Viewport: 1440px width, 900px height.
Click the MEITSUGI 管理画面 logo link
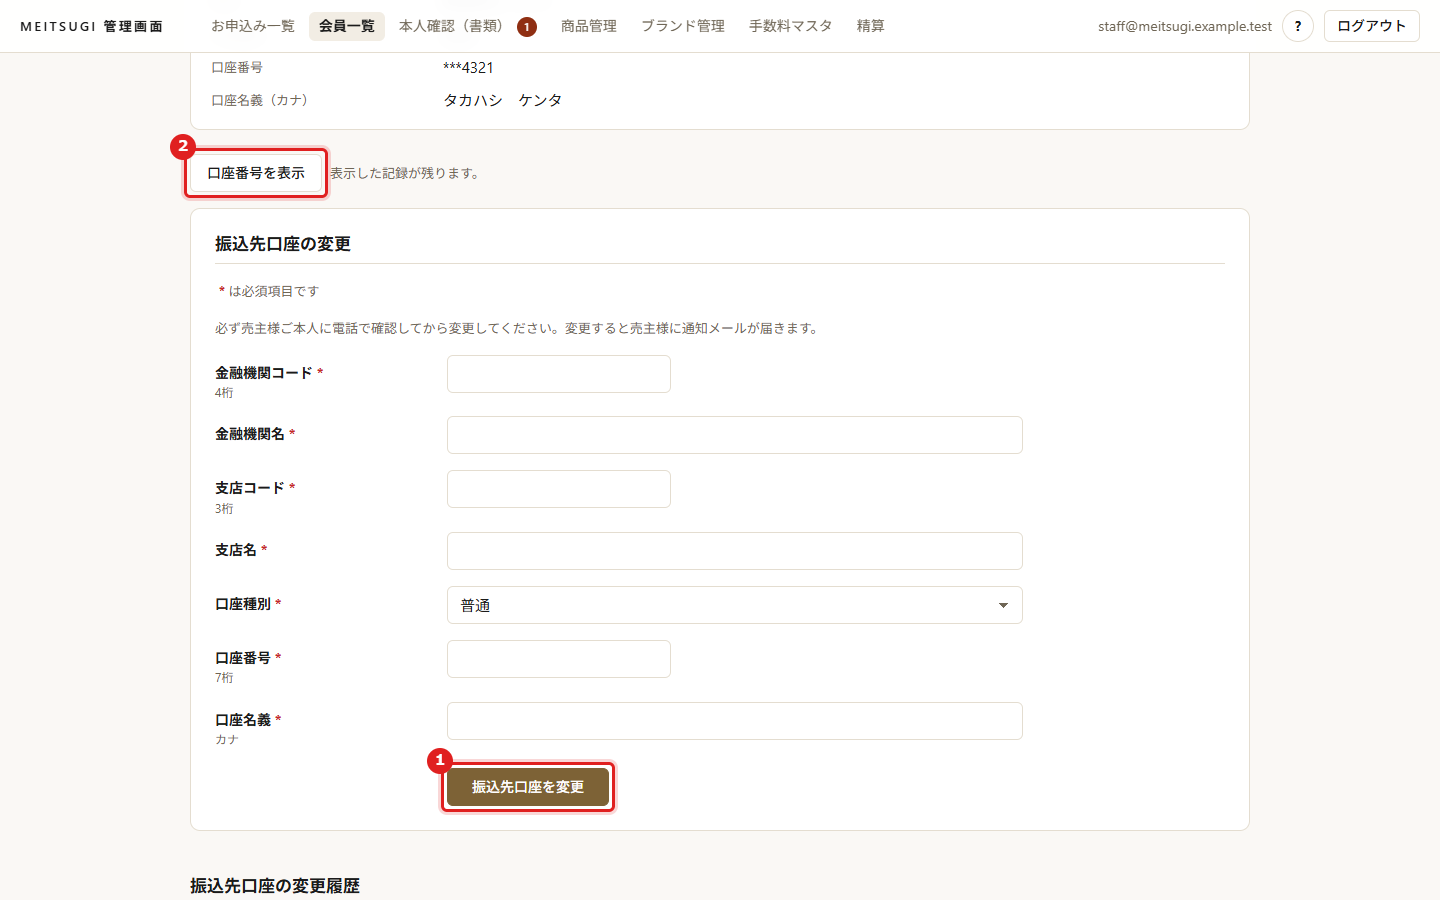pos(92,26)
